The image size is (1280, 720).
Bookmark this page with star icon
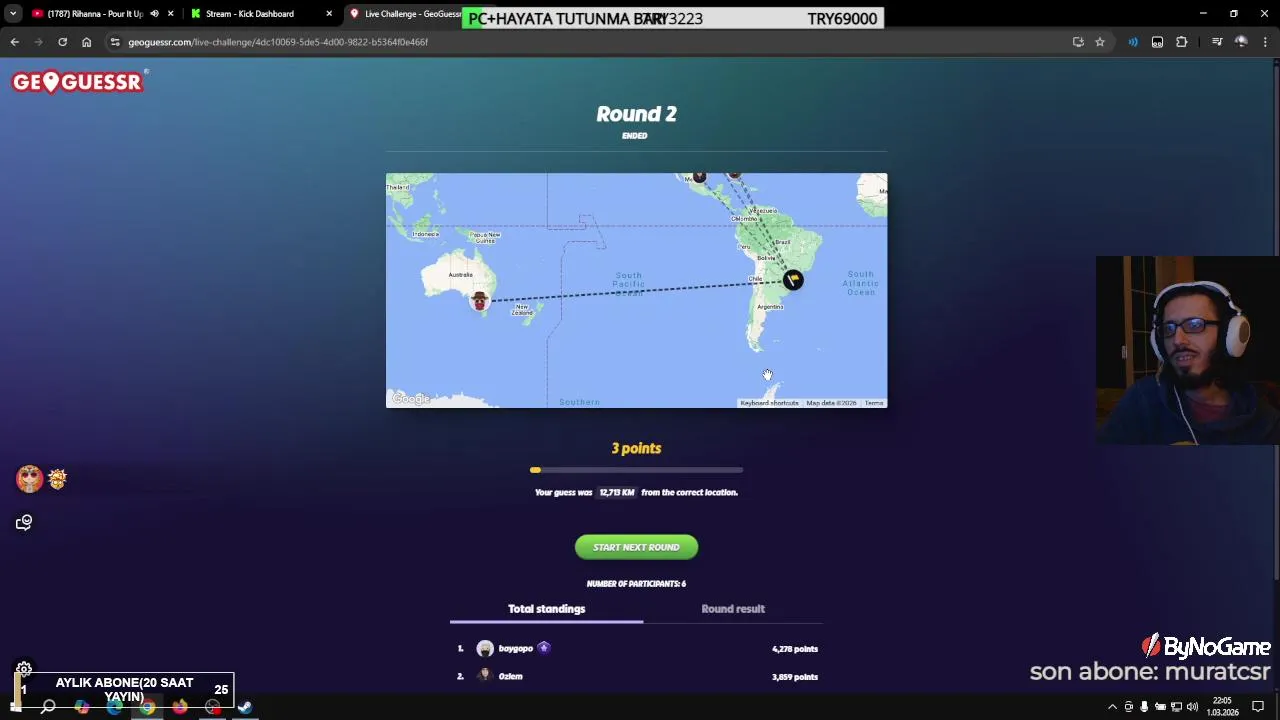(x=1100, y=42)
